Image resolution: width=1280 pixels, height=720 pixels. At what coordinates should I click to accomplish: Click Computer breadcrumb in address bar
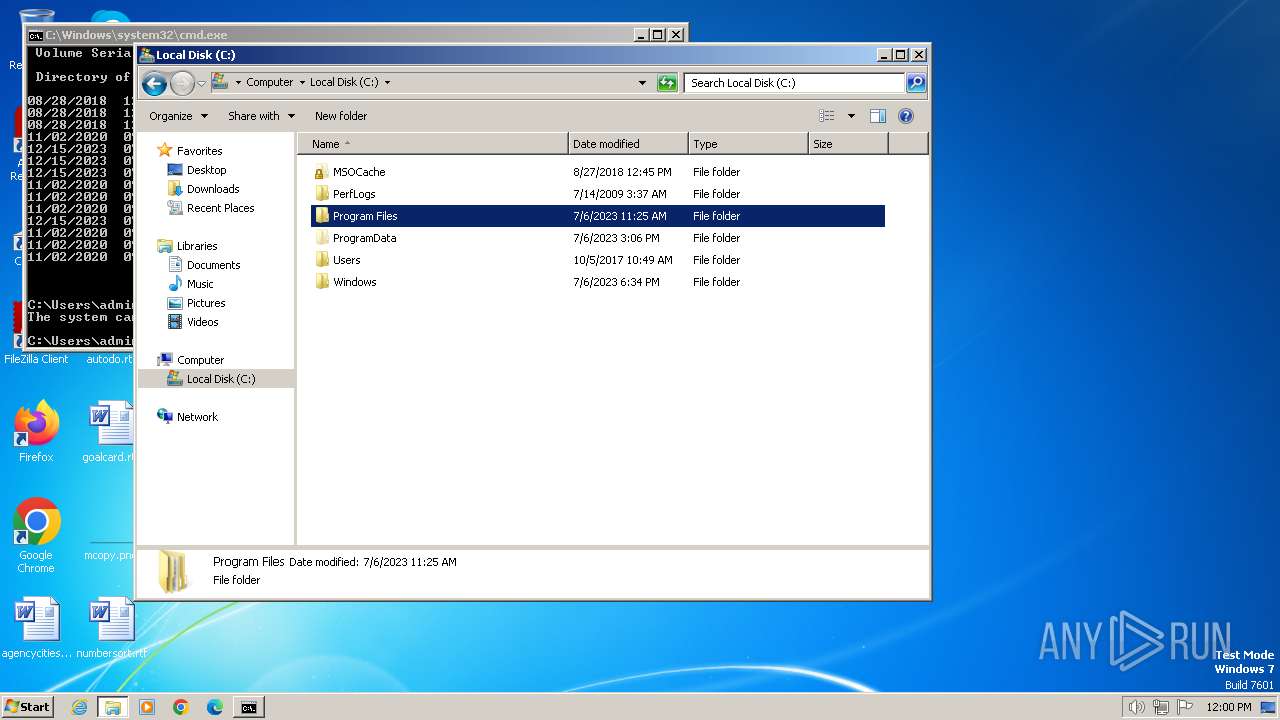(270, 83)
